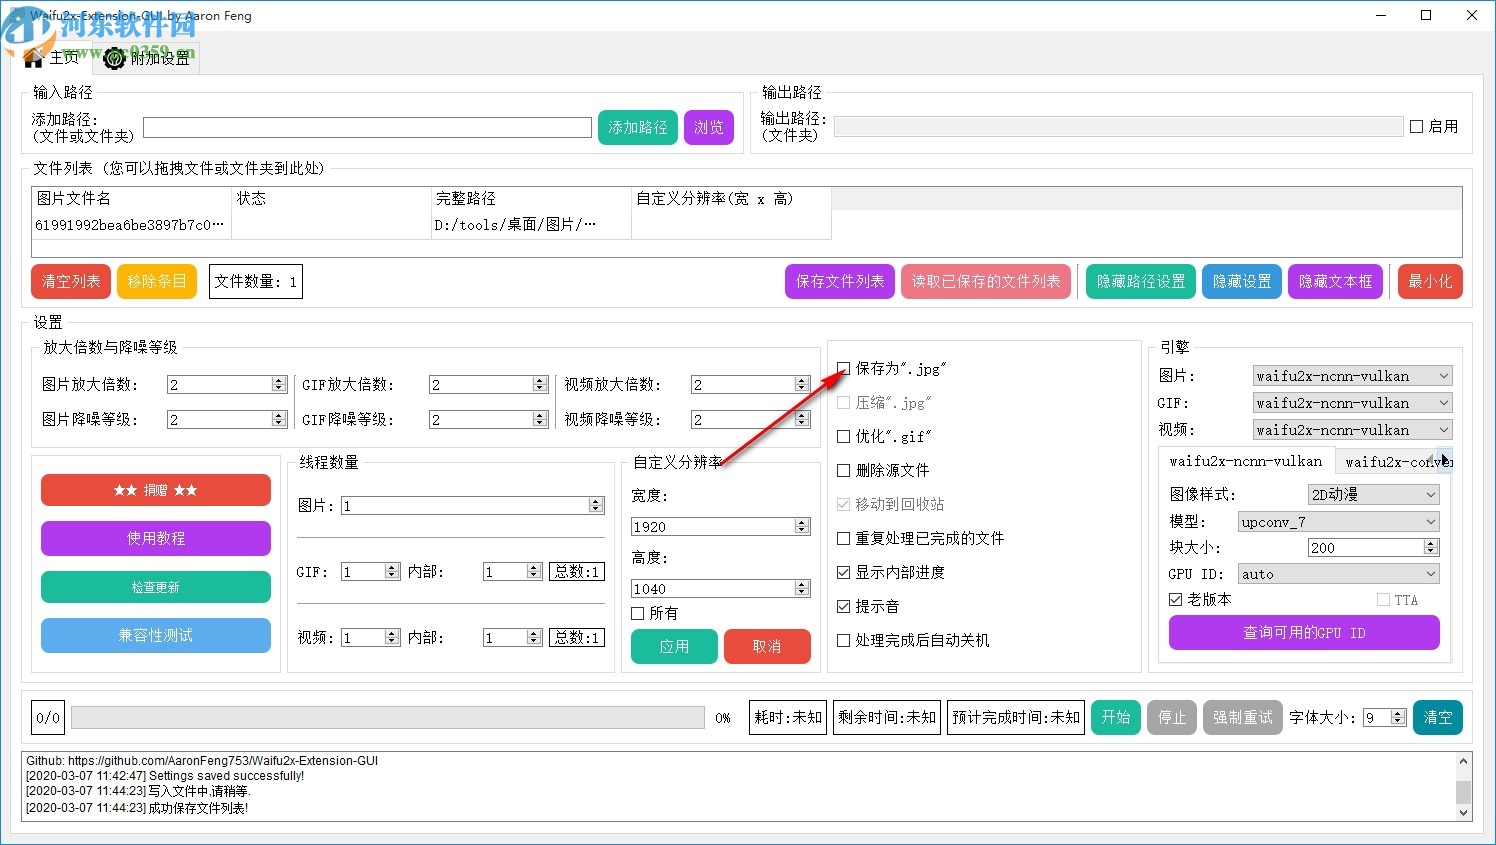Increase 宽度 value using its up stepper arrow
This screenshot has height=845, width=1496.
tap(801, 521)
